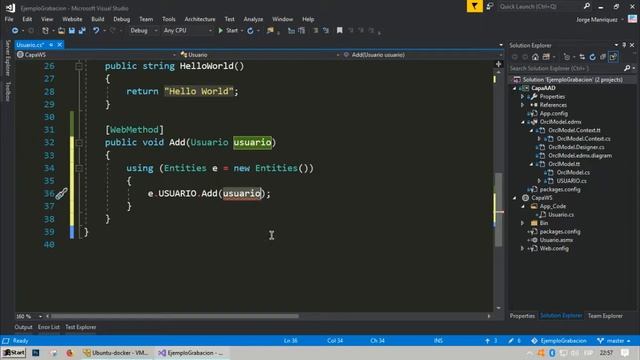Open the Test Explorer tab

point(80,327)
